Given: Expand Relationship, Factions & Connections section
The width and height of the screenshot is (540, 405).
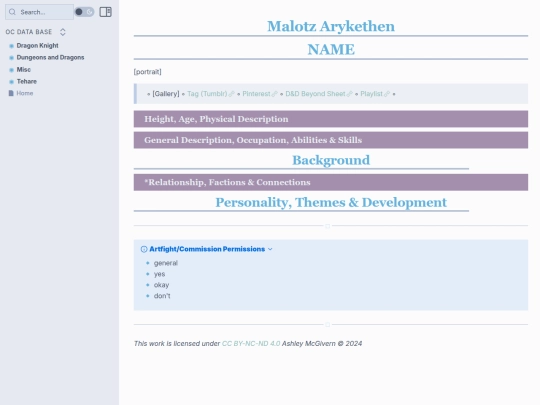Looking at the screenshot, I should [331, 182].
